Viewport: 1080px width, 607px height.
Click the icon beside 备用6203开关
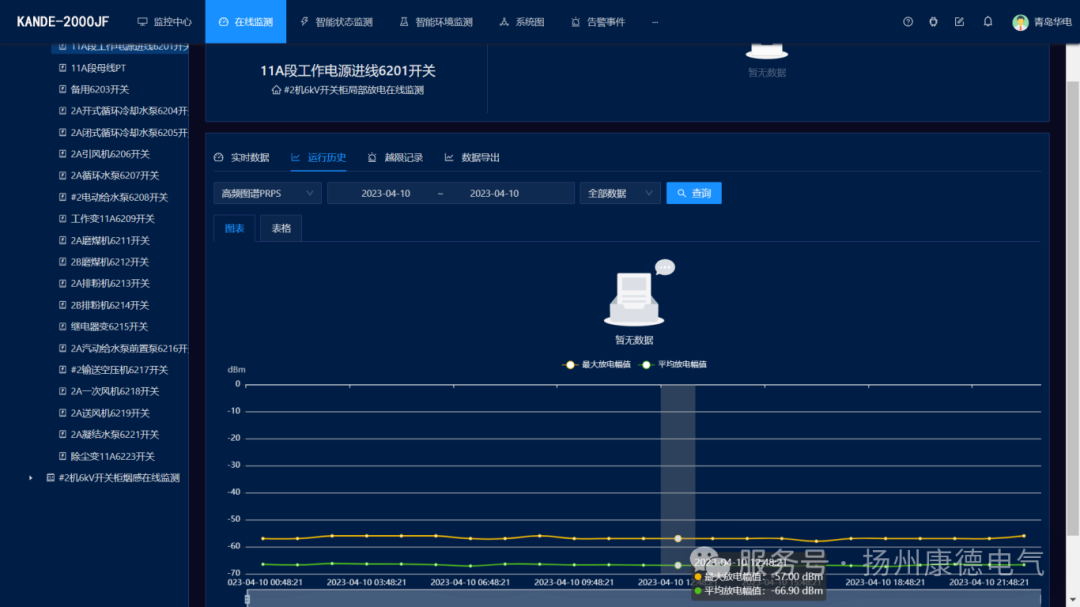click(62, 89)
